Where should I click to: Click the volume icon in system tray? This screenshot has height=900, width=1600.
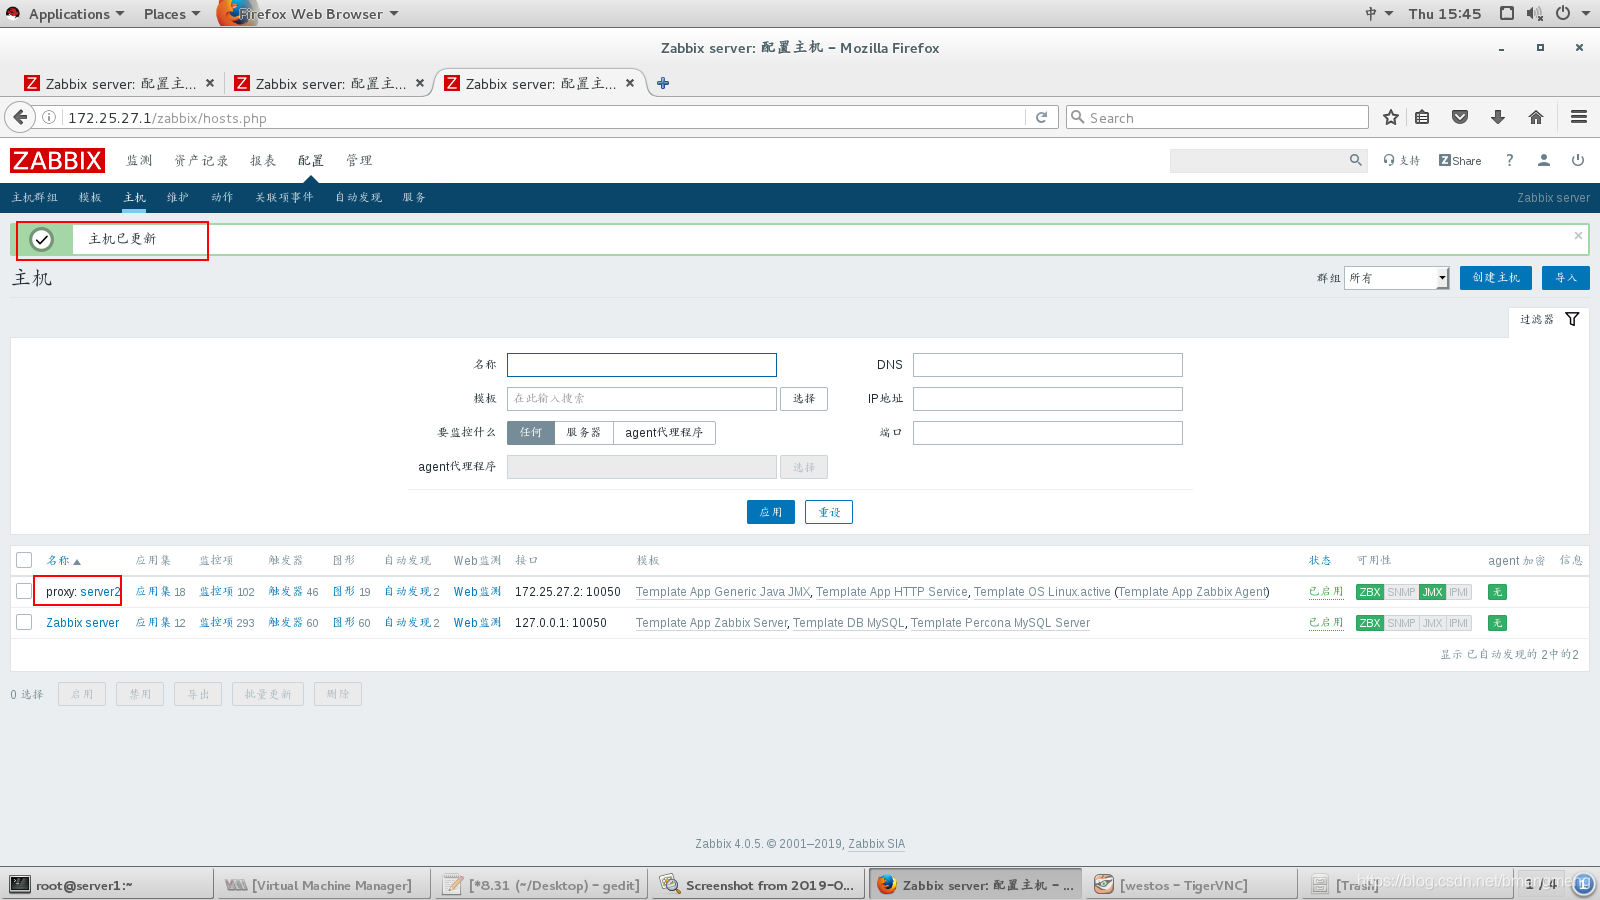coord(1535,13)
